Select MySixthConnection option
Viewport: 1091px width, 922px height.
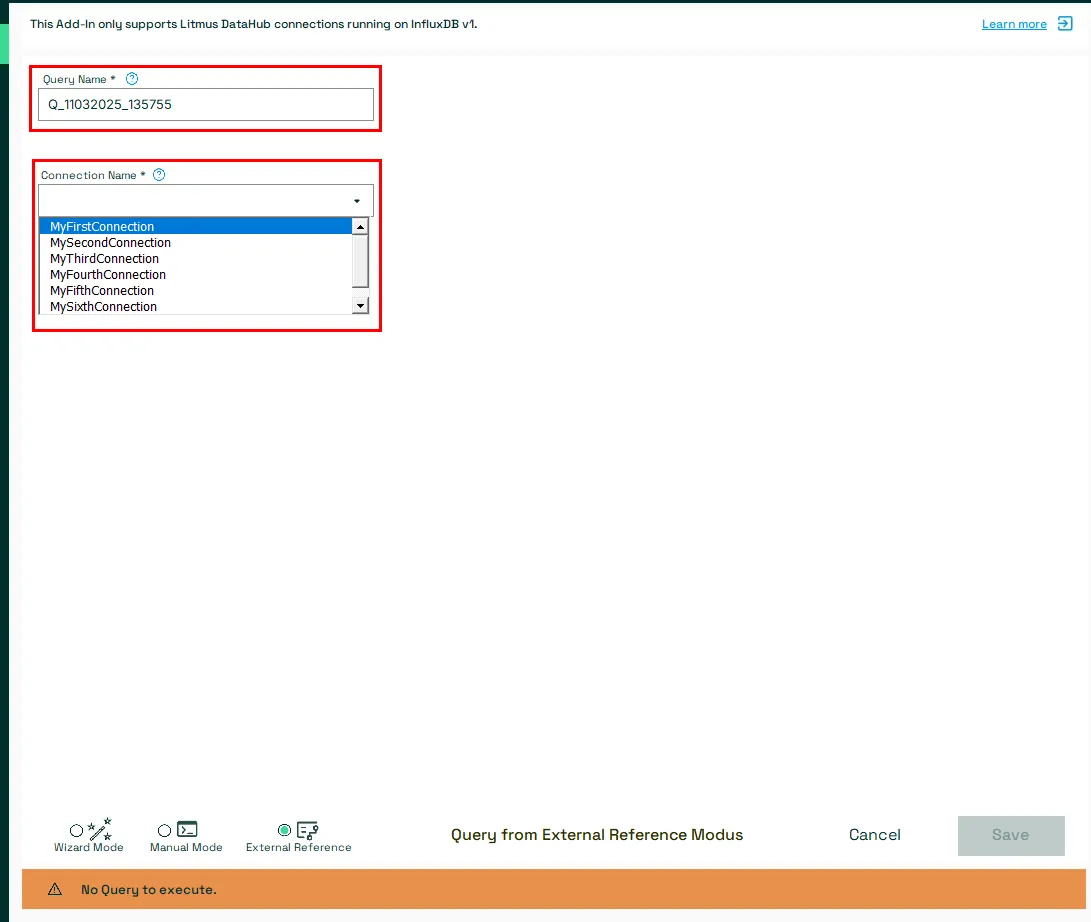point(196,306)
